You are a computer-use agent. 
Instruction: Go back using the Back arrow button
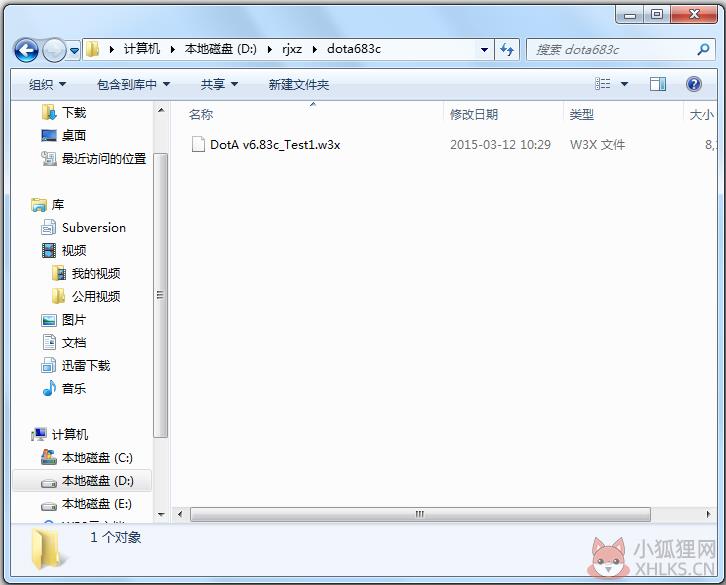(26, 50)
